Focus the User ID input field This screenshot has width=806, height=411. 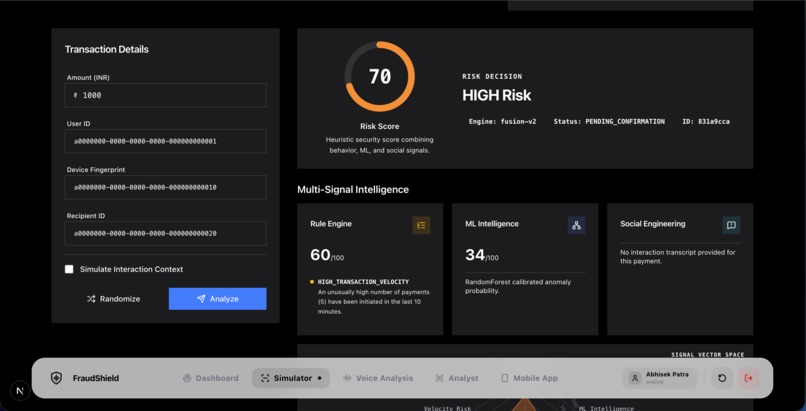(x=166, y=141)
